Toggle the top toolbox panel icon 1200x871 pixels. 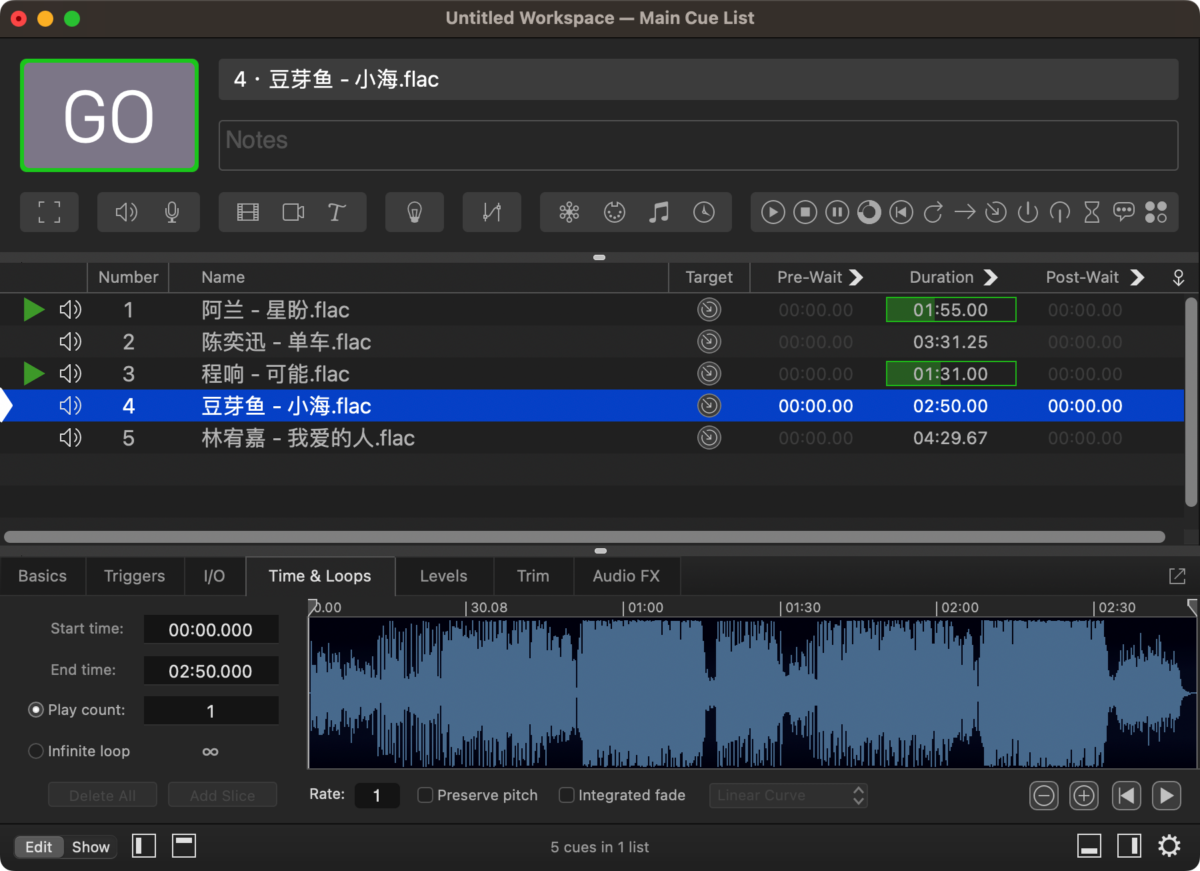point(184,846)
